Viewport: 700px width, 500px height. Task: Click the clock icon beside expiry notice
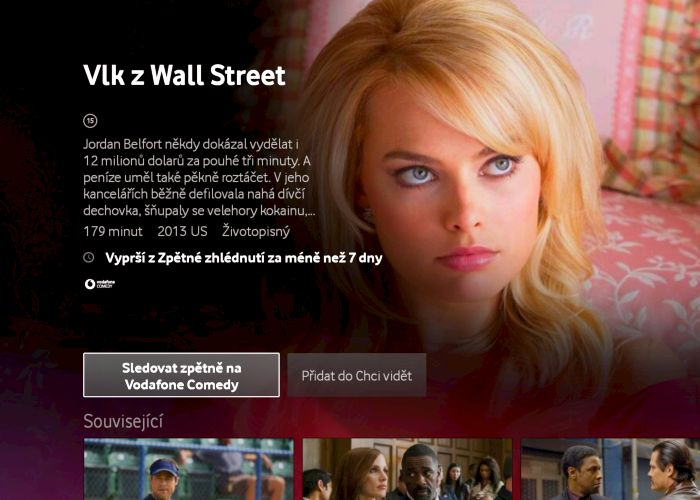click(x=89, y=257)
